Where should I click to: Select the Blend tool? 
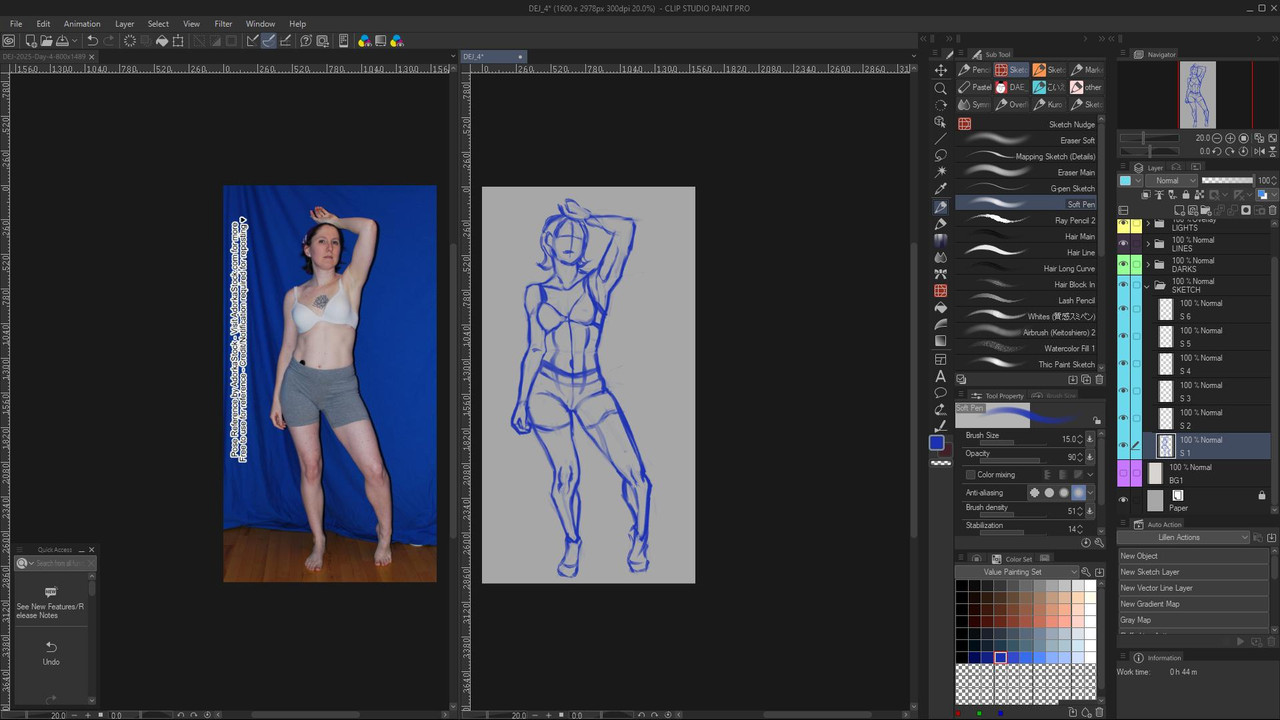[940, 257]
